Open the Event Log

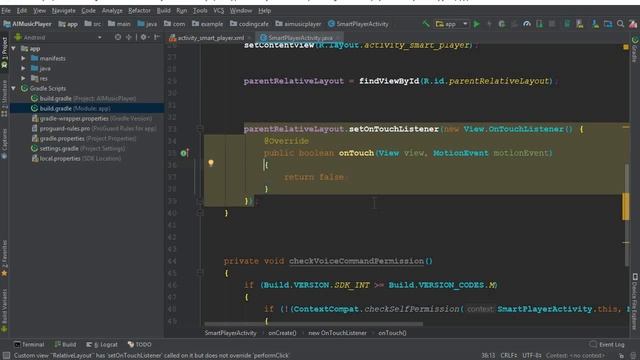coord(607,344)
